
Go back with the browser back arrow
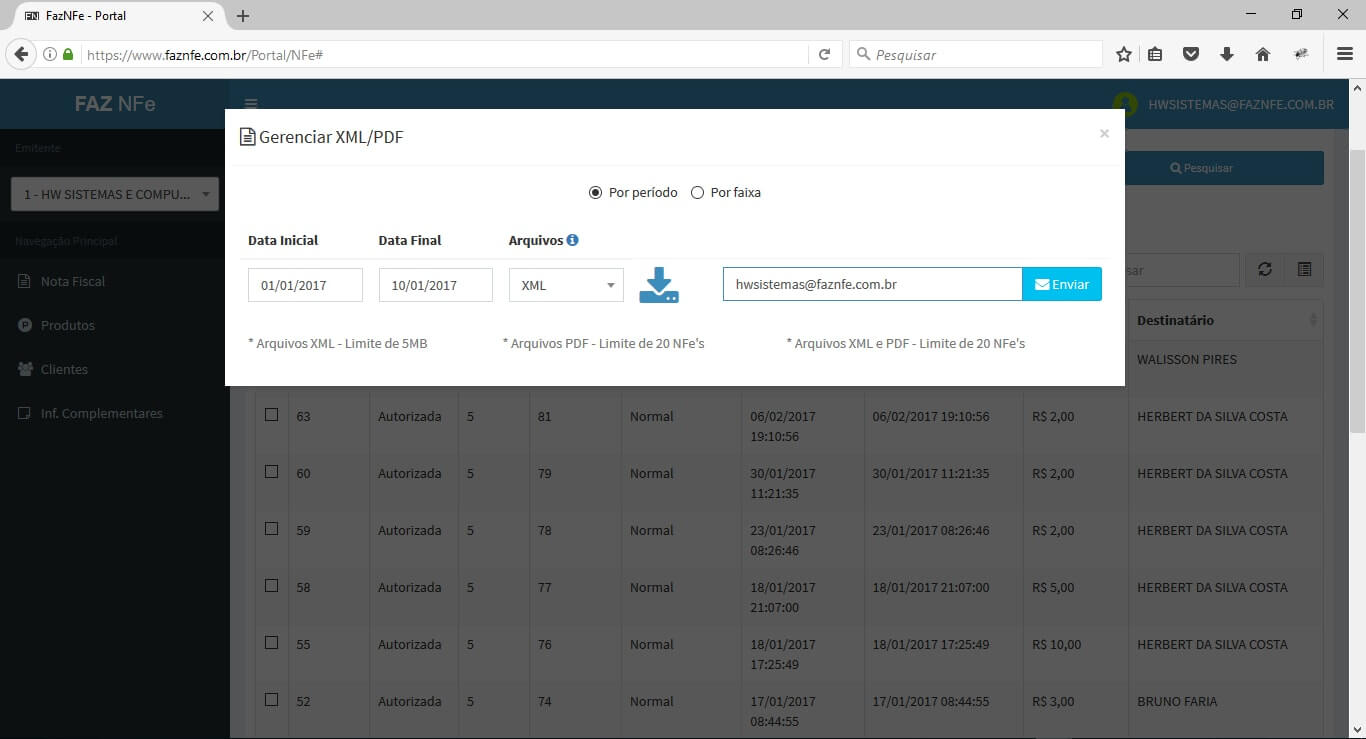click(x=22, y=55)
